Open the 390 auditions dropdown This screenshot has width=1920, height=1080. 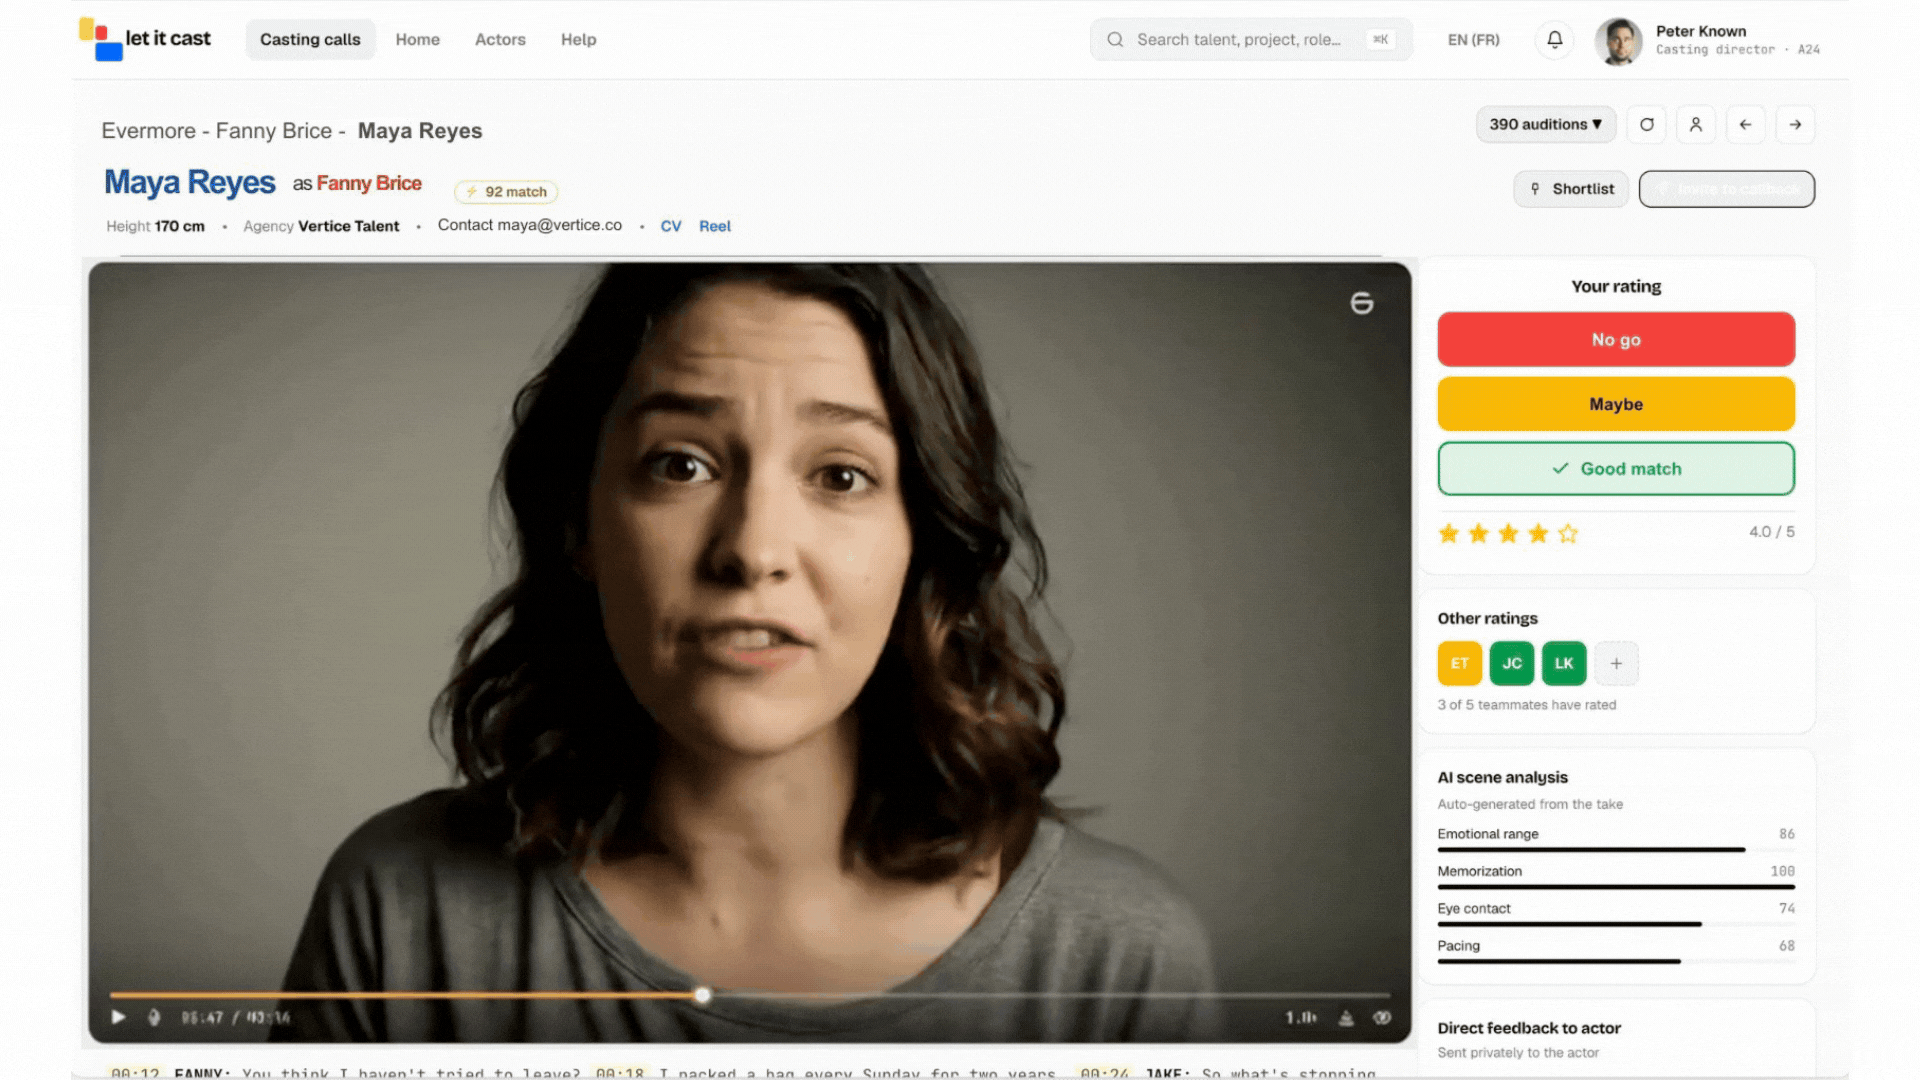[x=1545, y=125]
